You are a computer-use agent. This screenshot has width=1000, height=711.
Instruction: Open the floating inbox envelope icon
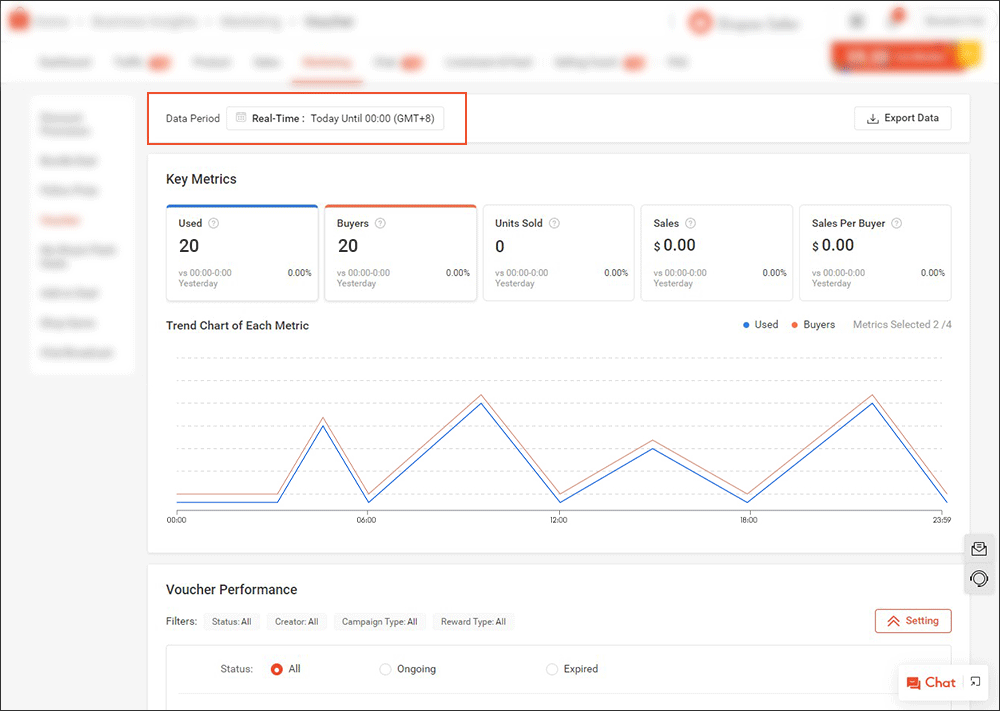tap(979, 548)
